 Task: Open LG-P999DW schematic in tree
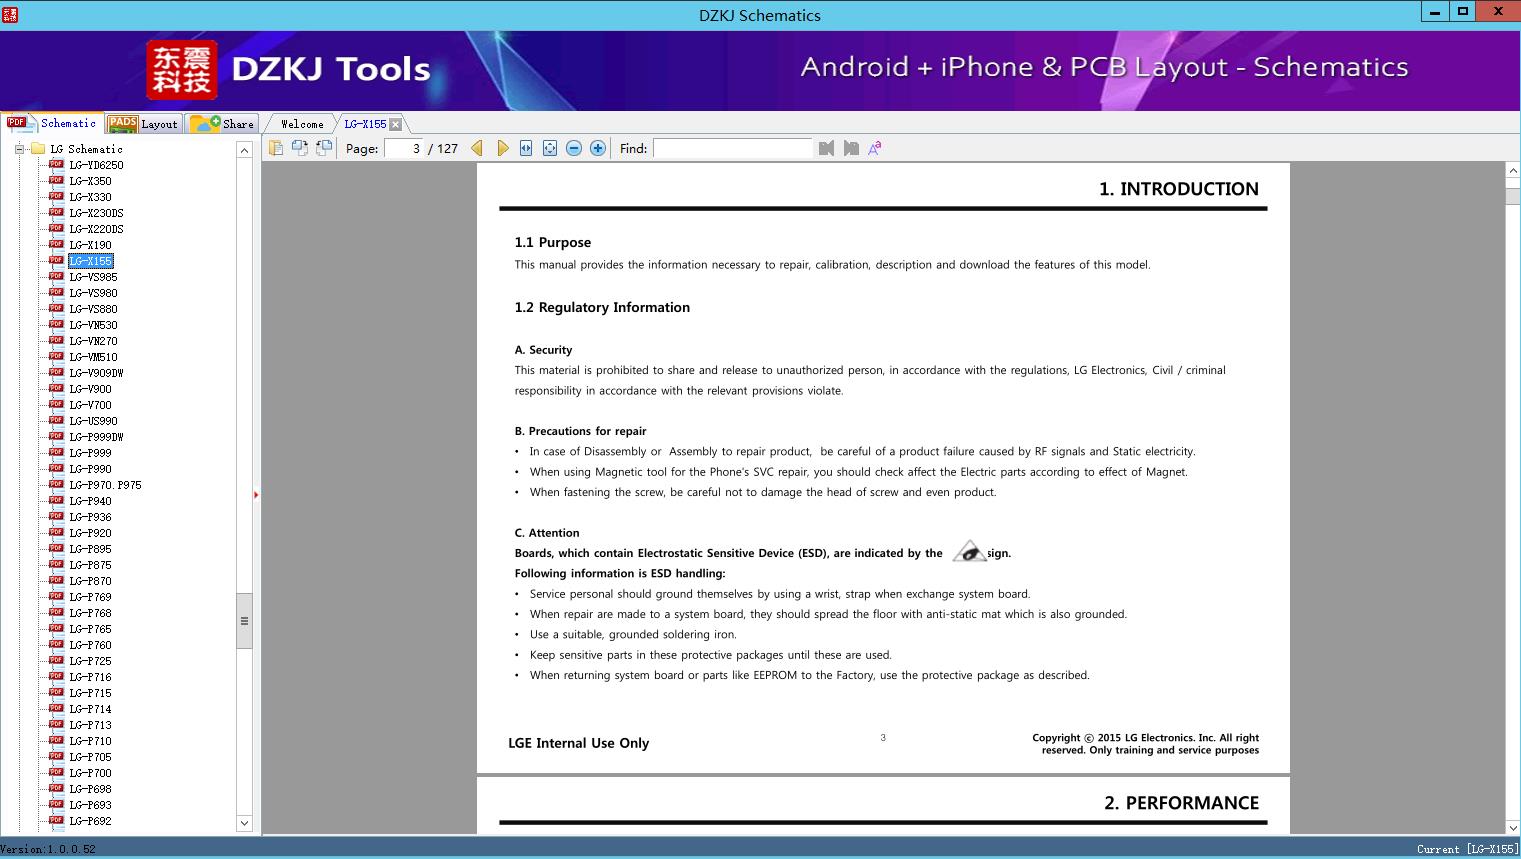[x=96, y=437]
